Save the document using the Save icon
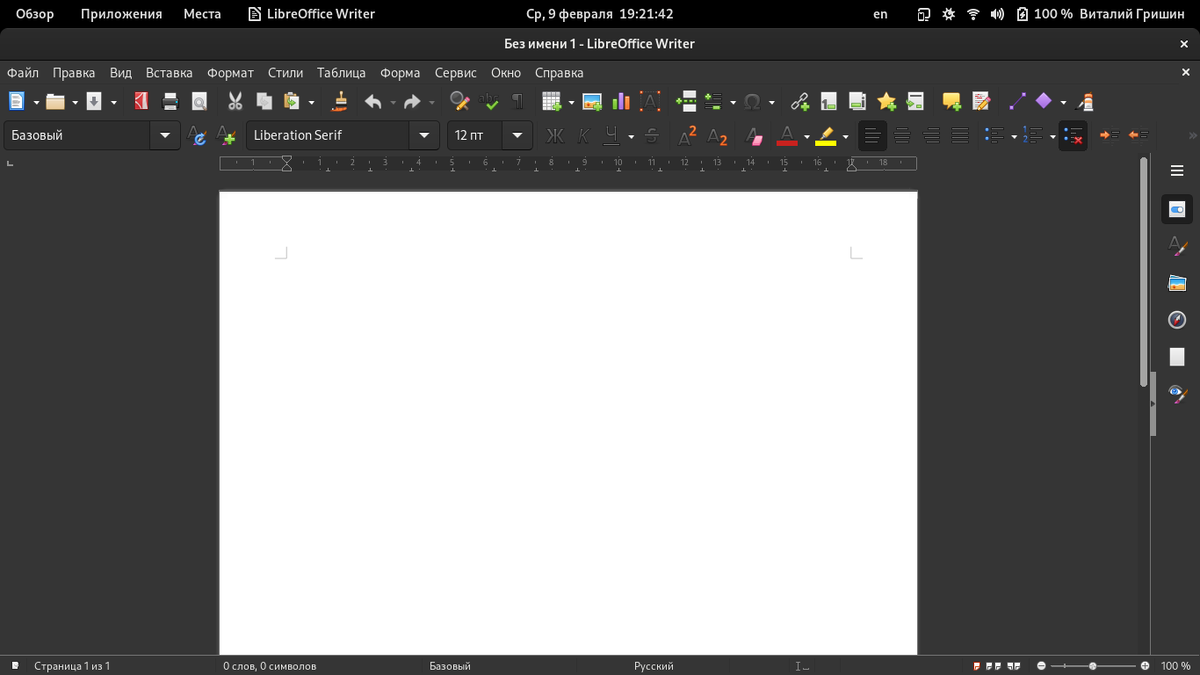1200x675 pixels. click(94, 101)
